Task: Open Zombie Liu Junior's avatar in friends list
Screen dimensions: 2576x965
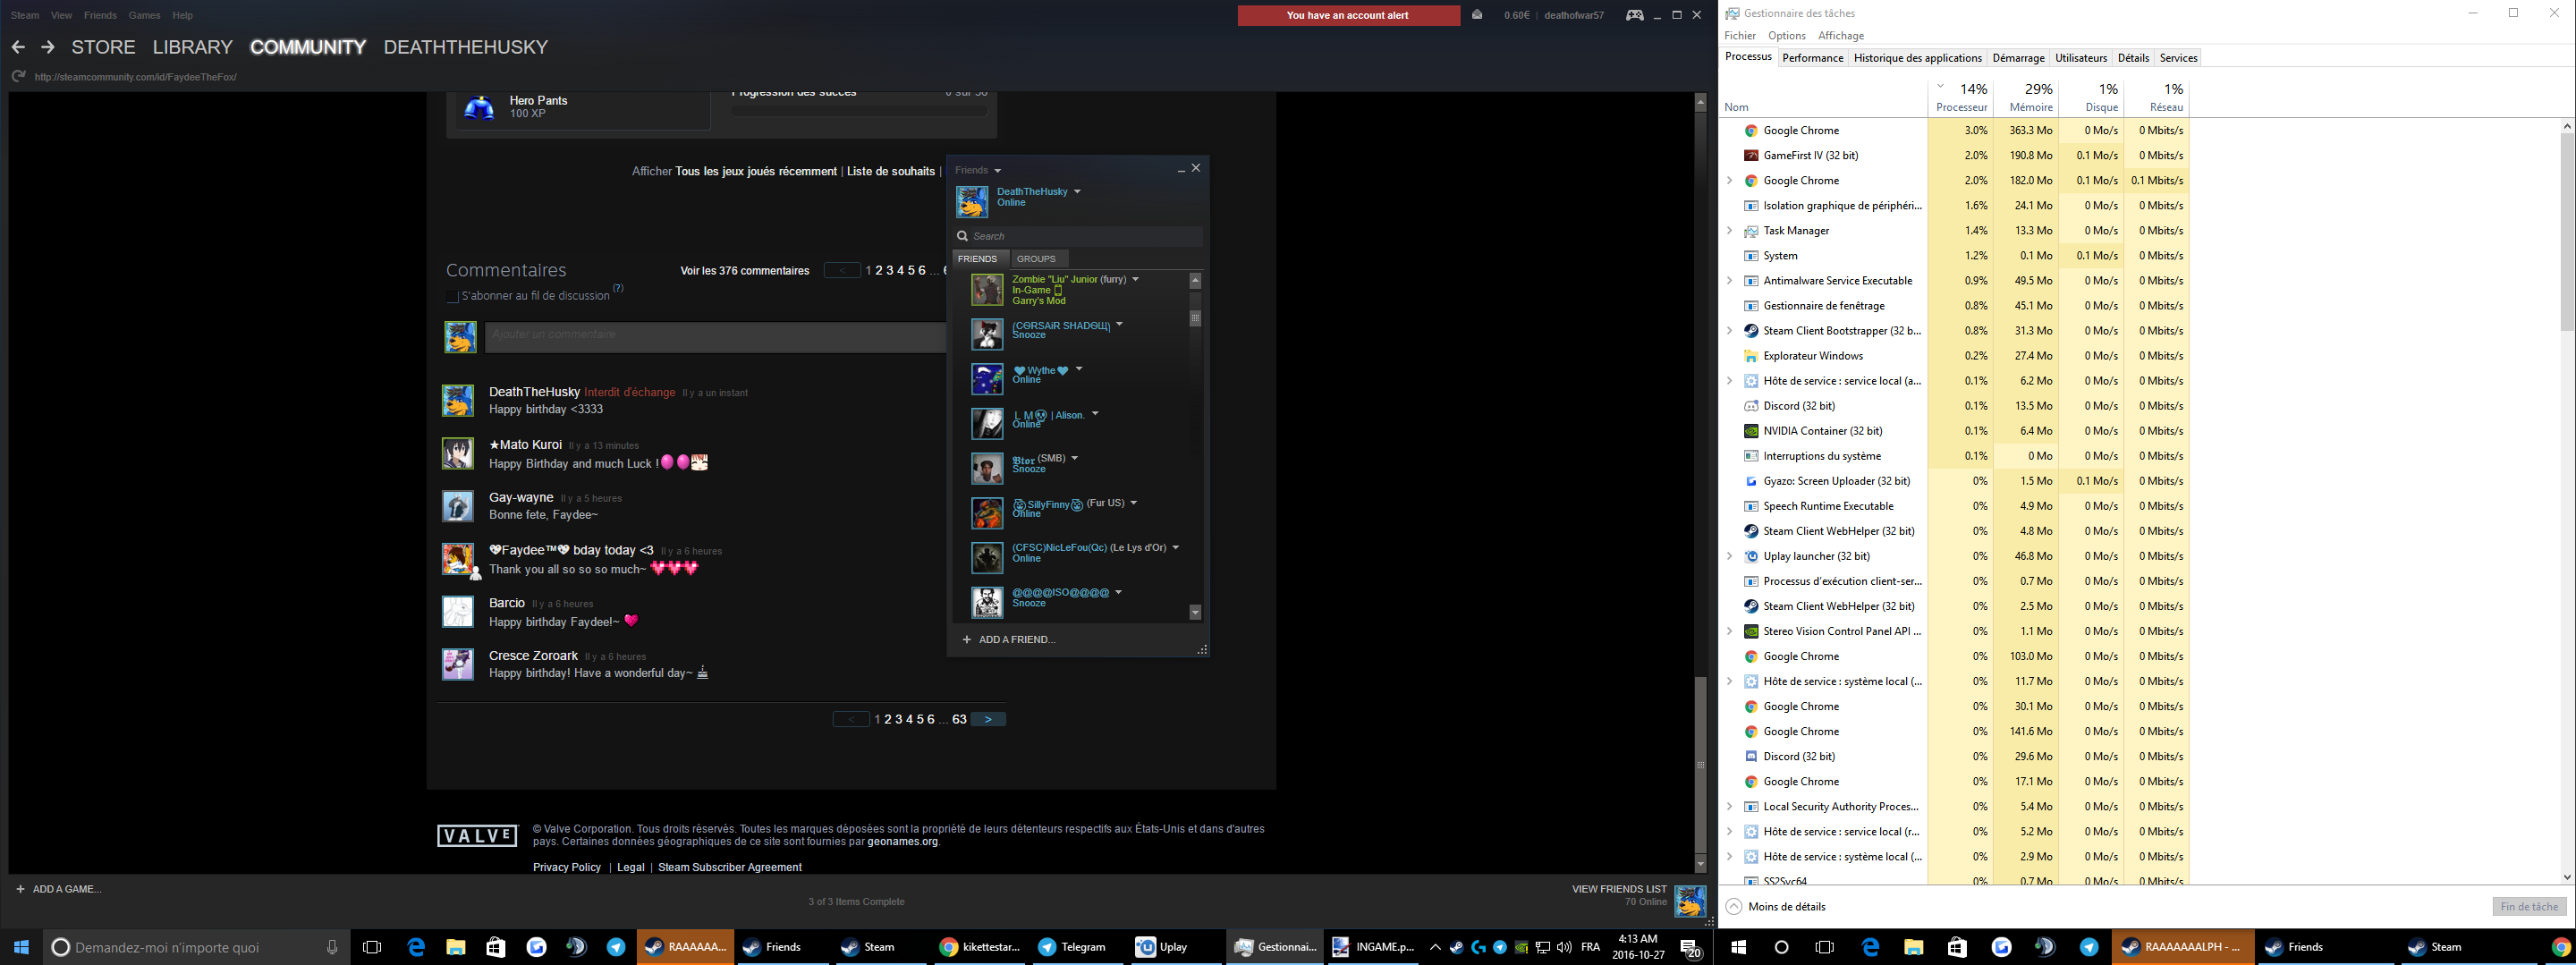Action: pos(987,290)
